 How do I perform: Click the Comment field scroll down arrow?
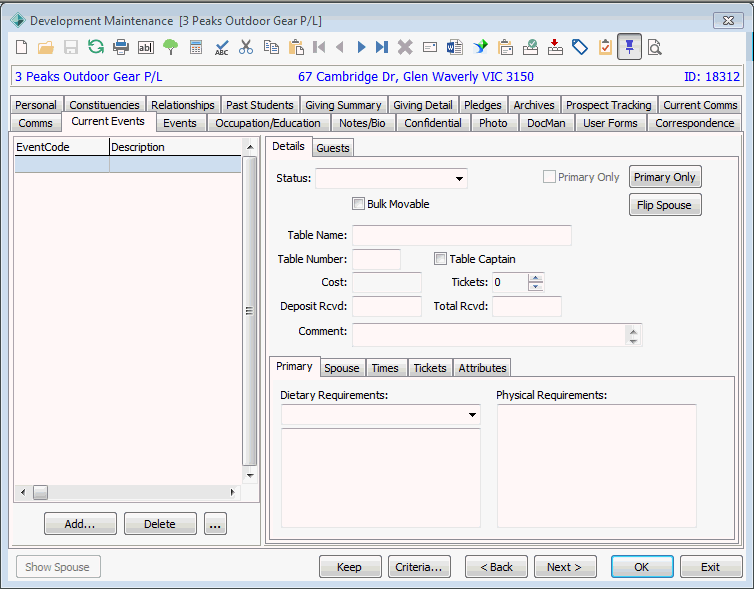click(633, 341)
